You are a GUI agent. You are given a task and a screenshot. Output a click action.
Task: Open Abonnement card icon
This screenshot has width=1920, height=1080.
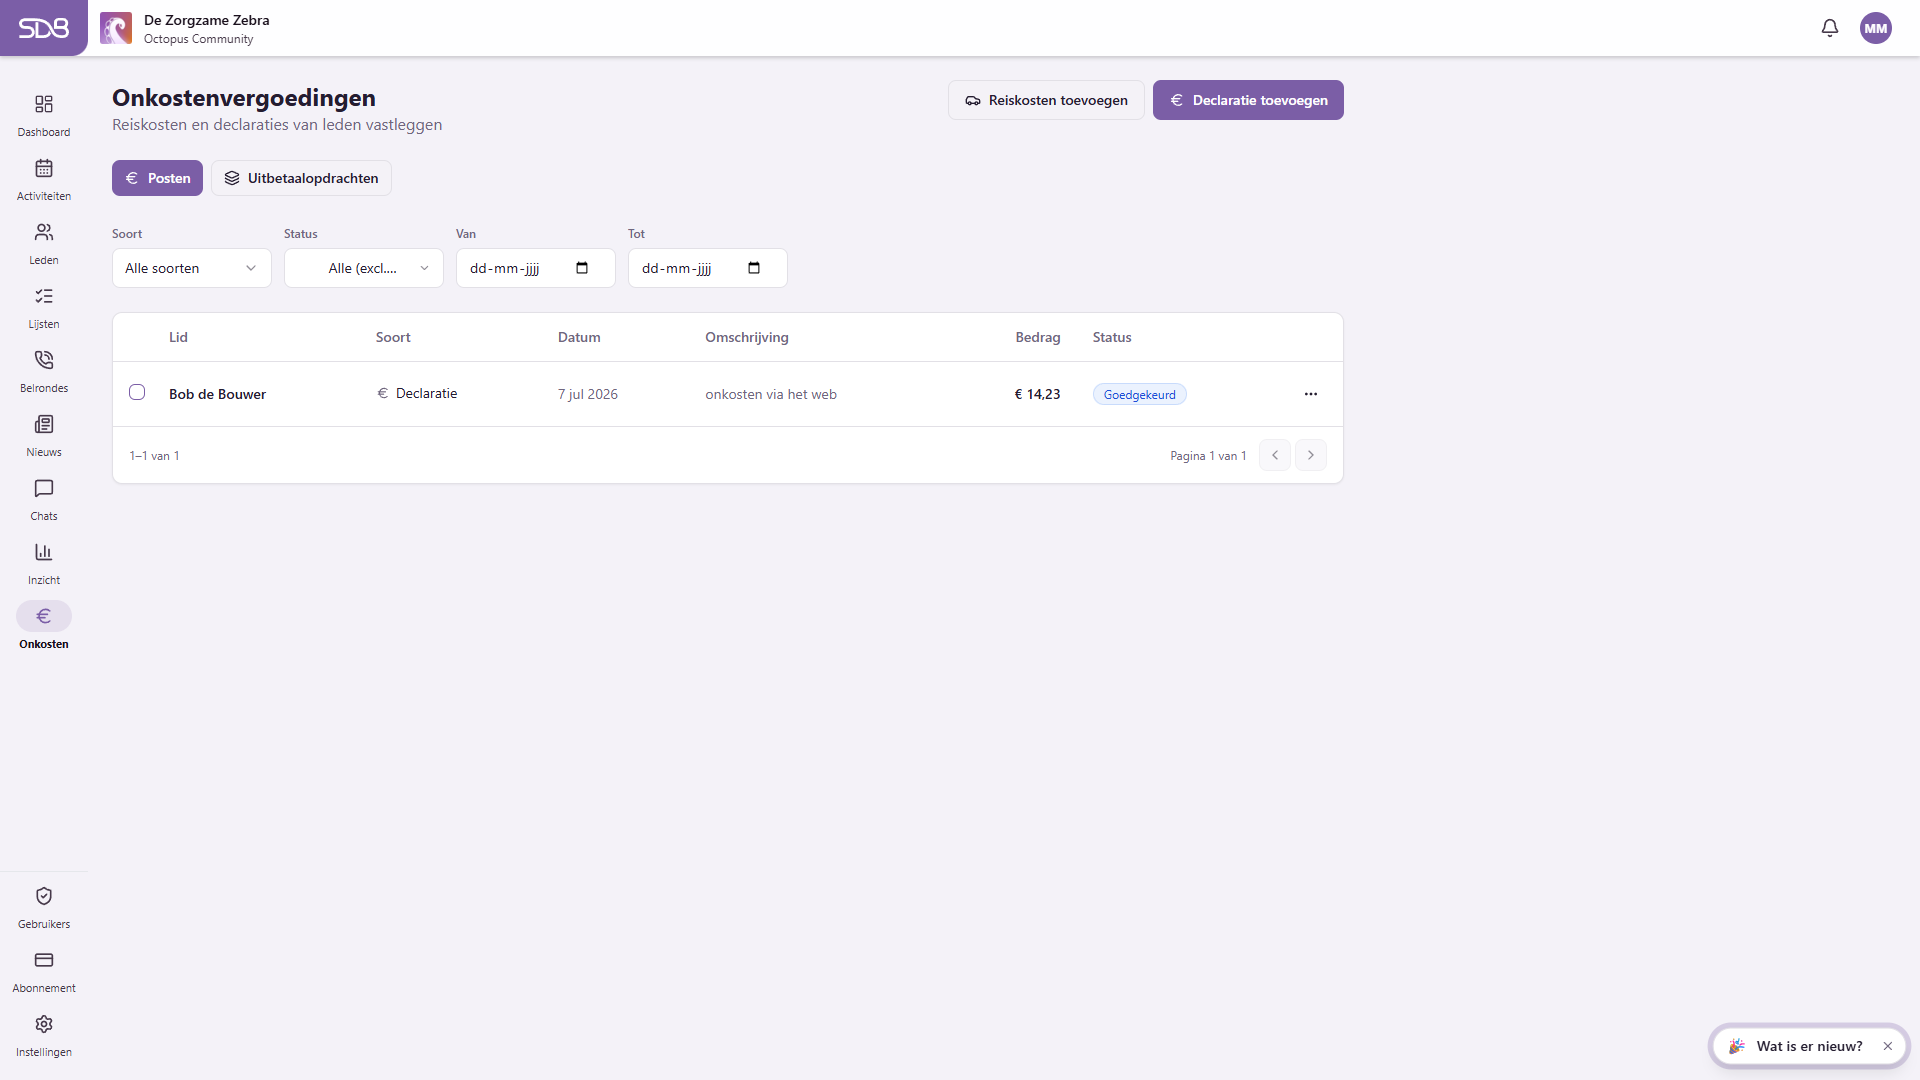pyautogui.click(x=44, y=960)
